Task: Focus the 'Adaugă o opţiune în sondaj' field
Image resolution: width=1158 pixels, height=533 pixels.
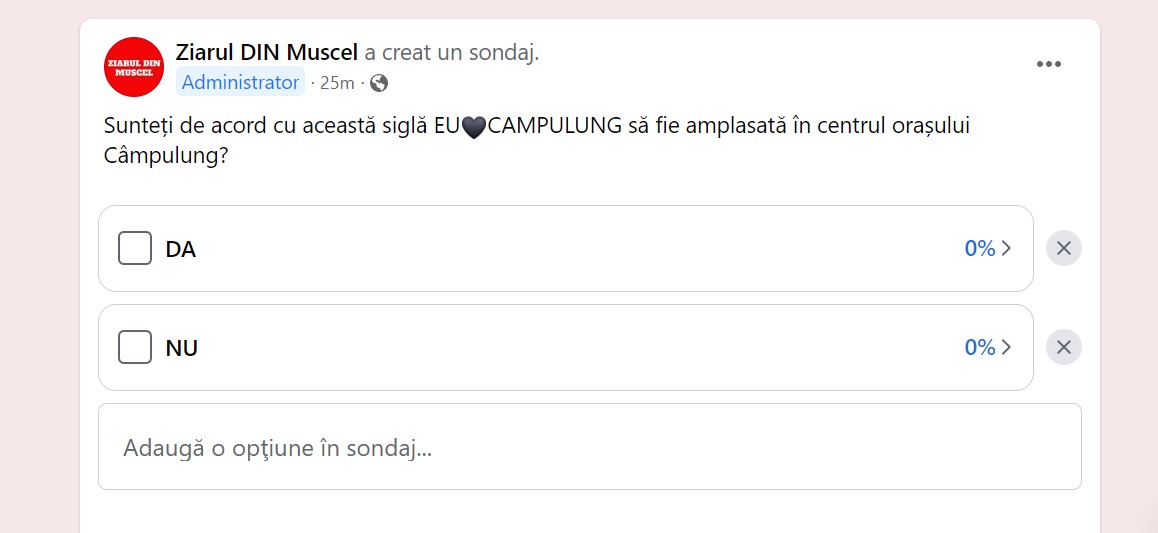Action: [x=590, y=447]
